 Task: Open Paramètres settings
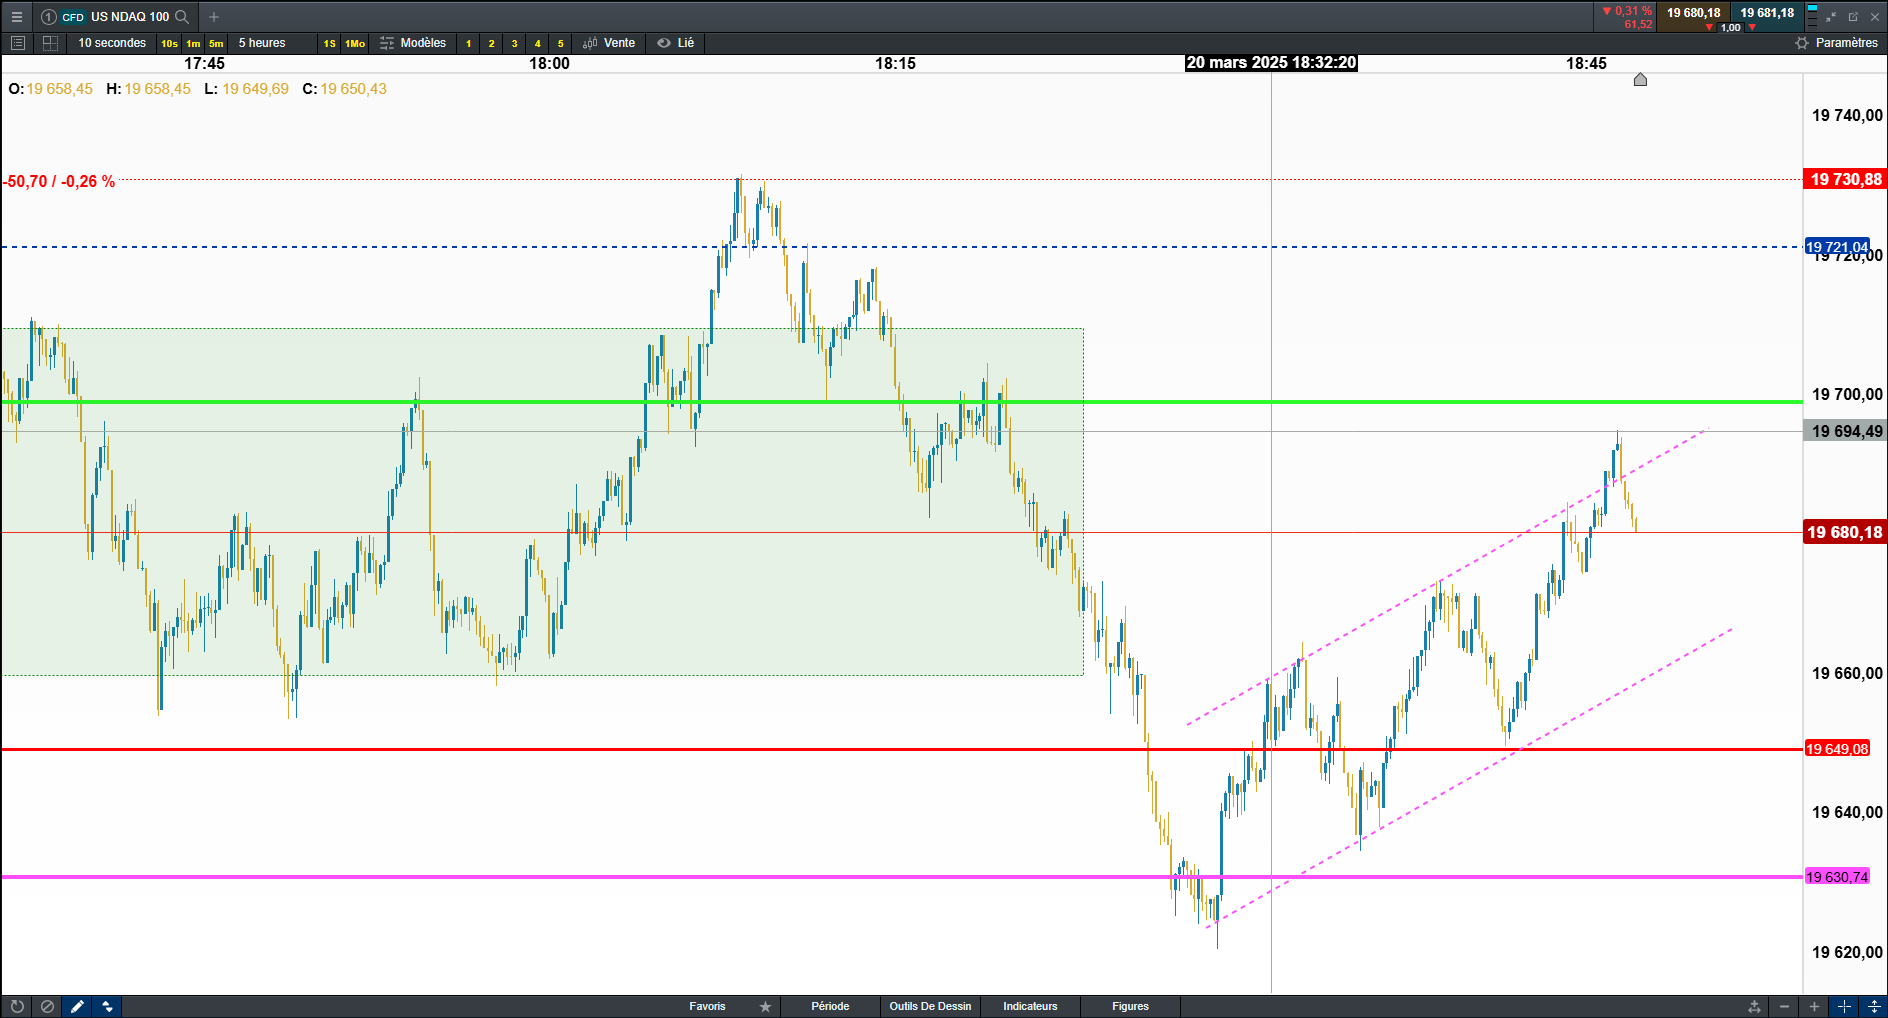[x=1846, y=43]
